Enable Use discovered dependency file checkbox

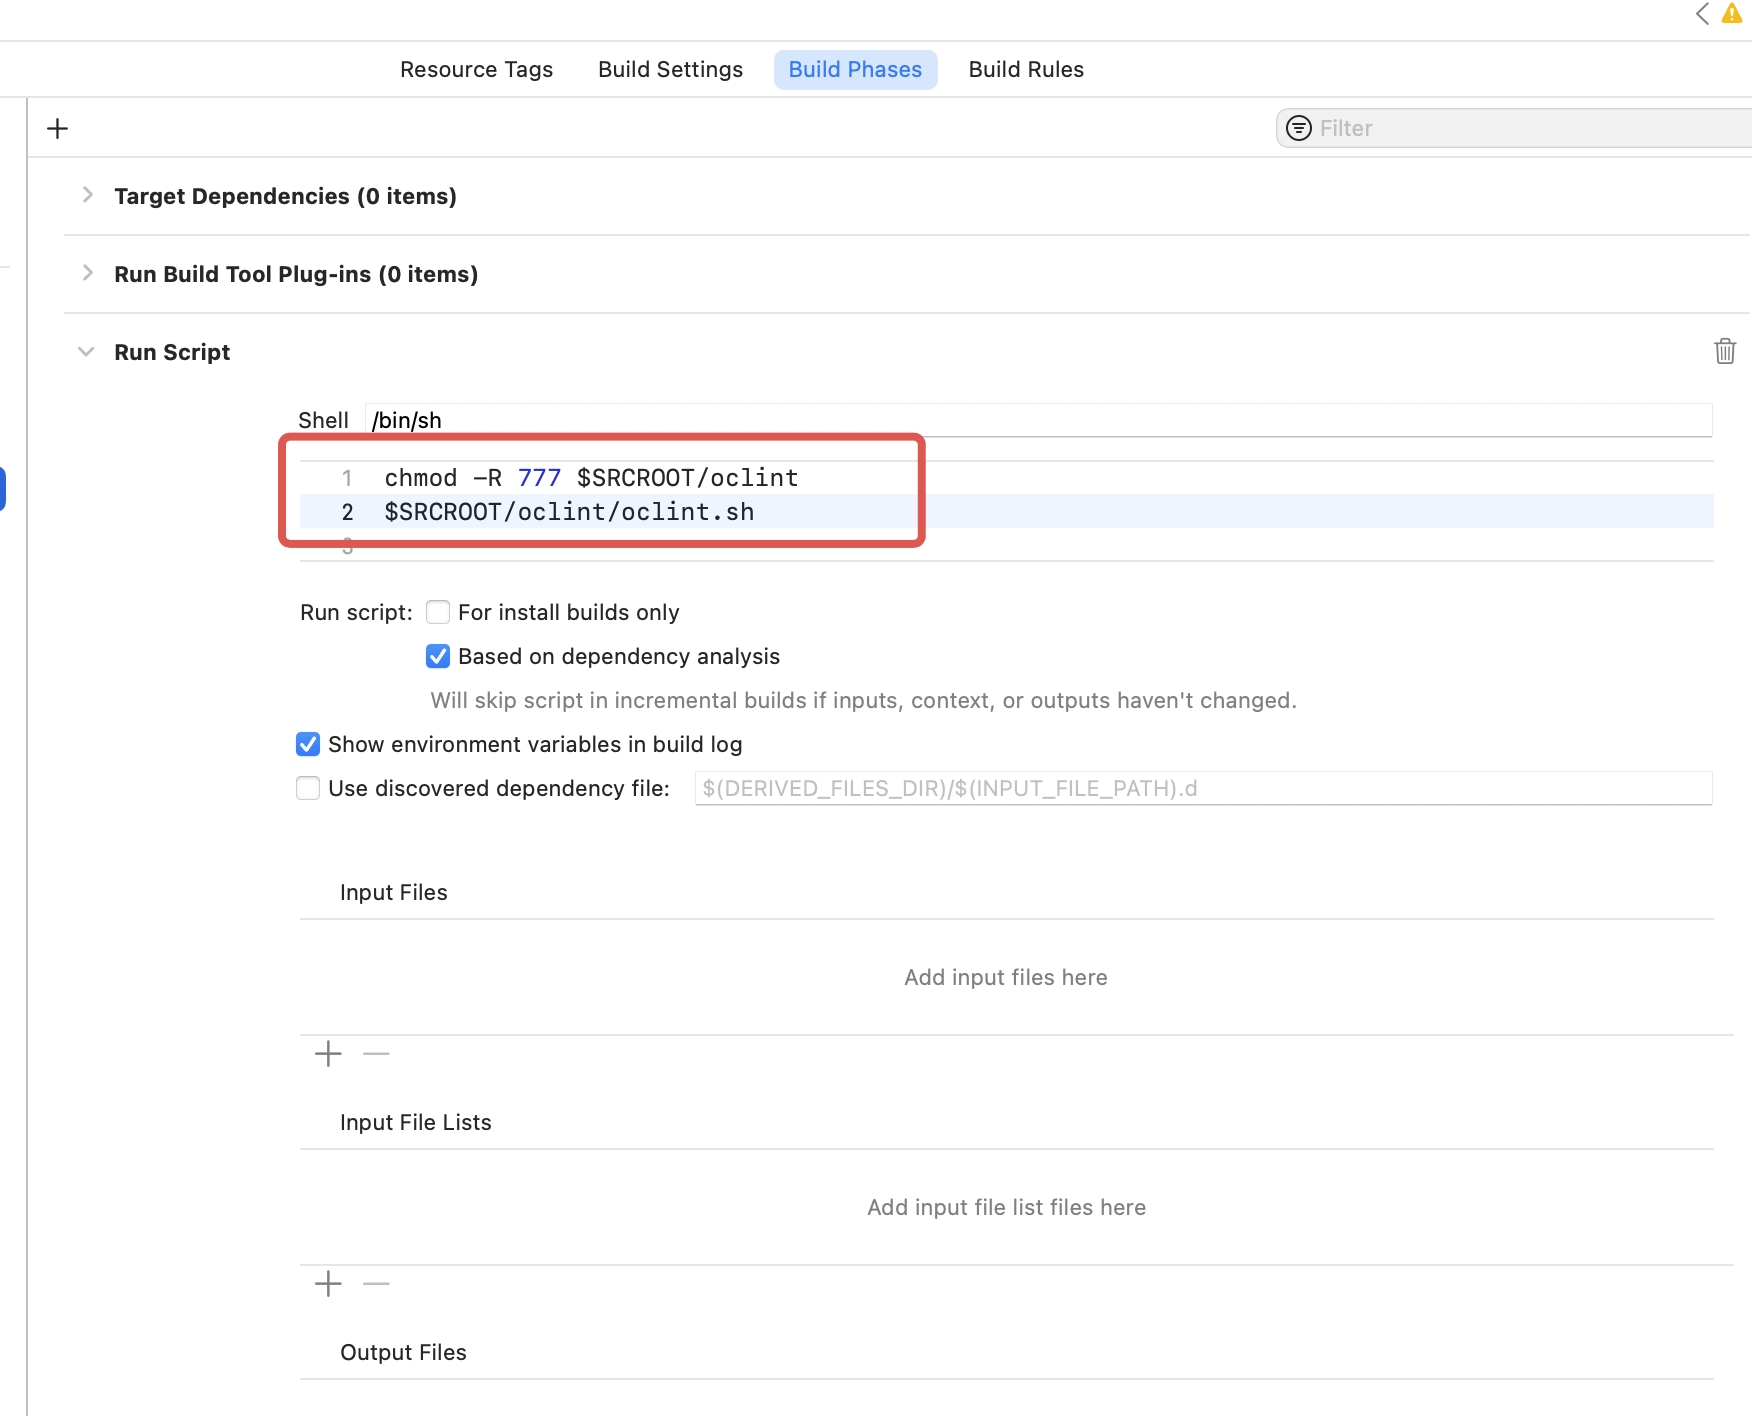pyautogui.click(x=308, y=788)
